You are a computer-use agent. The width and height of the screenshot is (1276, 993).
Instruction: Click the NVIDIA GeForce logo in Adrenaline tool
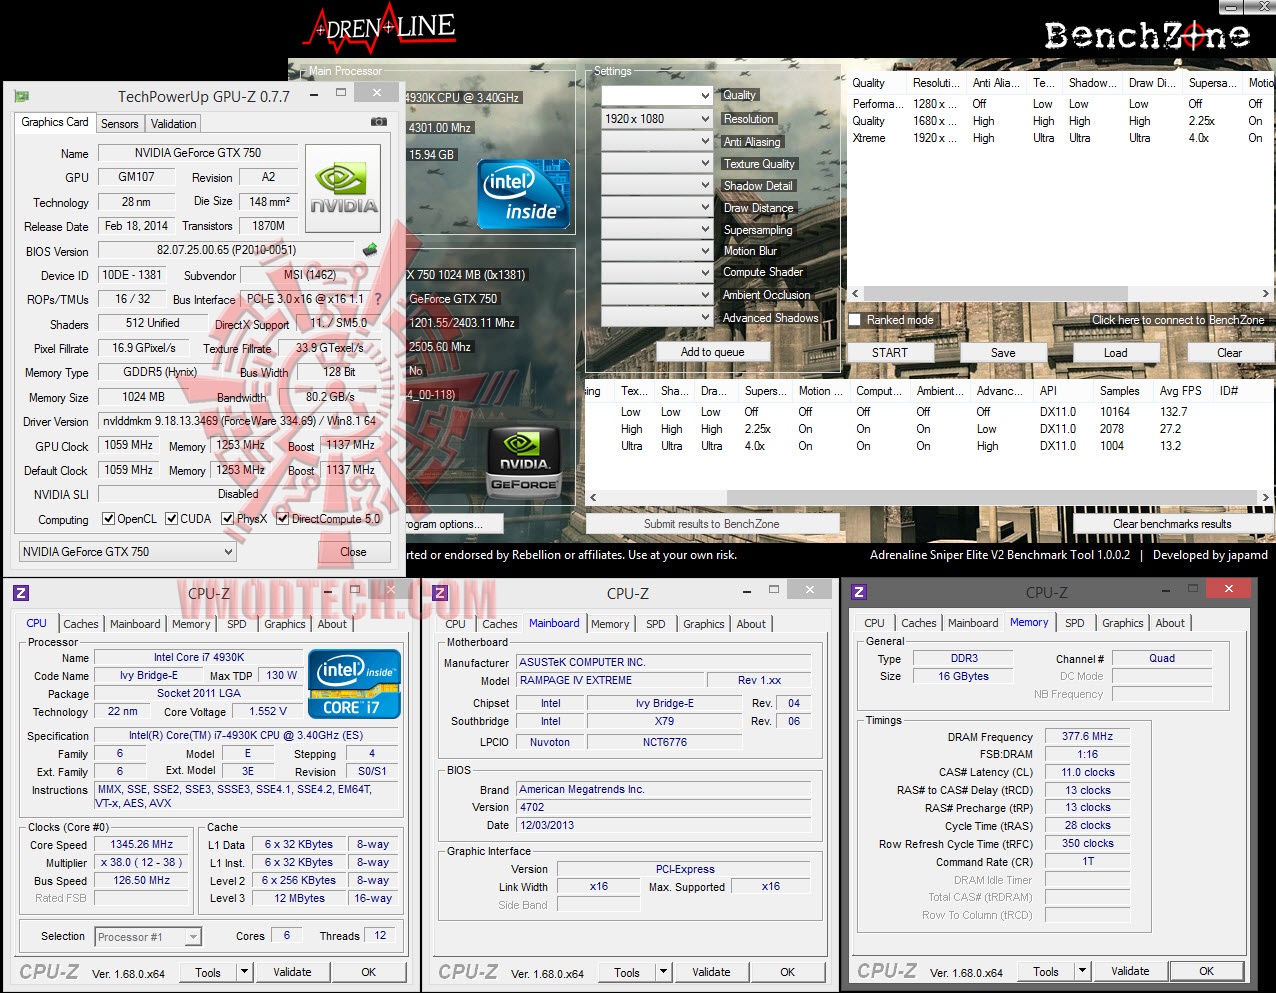click(524, 463)
